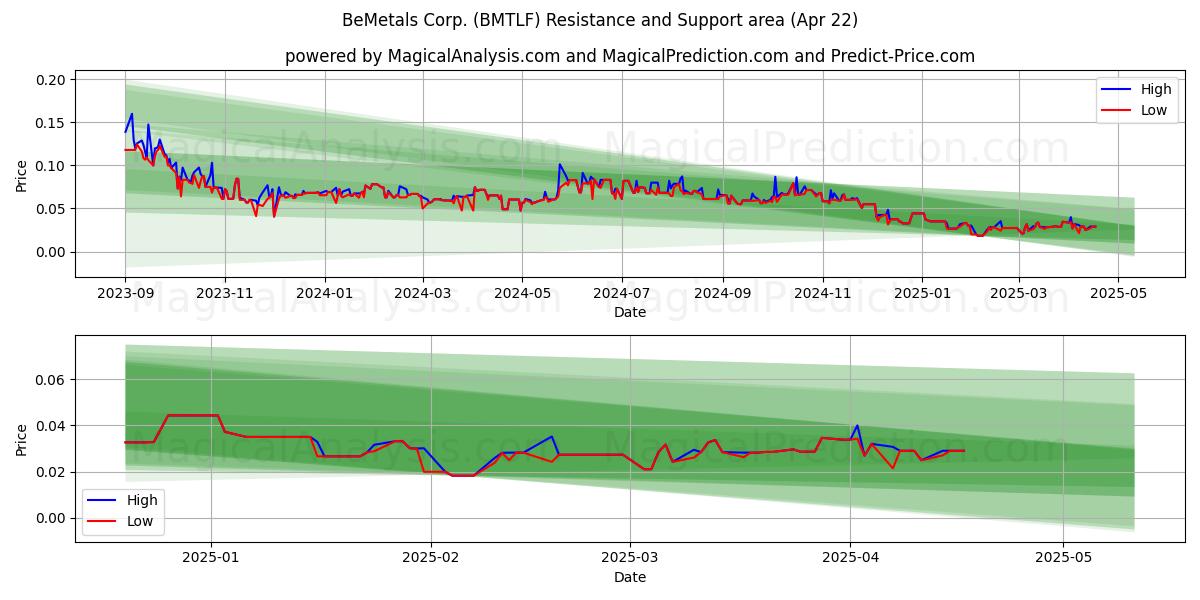Click the '2023-11' x-axis label on the top chart

pyautogui.click(x=225, y=295)
